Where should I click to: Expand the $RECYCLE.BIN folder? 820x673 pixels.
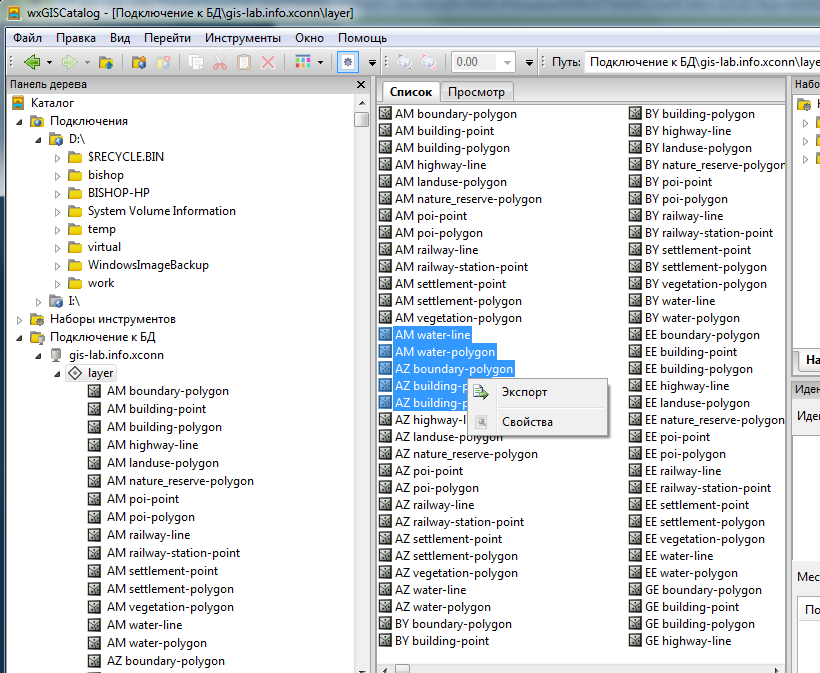tap(58, 158)
